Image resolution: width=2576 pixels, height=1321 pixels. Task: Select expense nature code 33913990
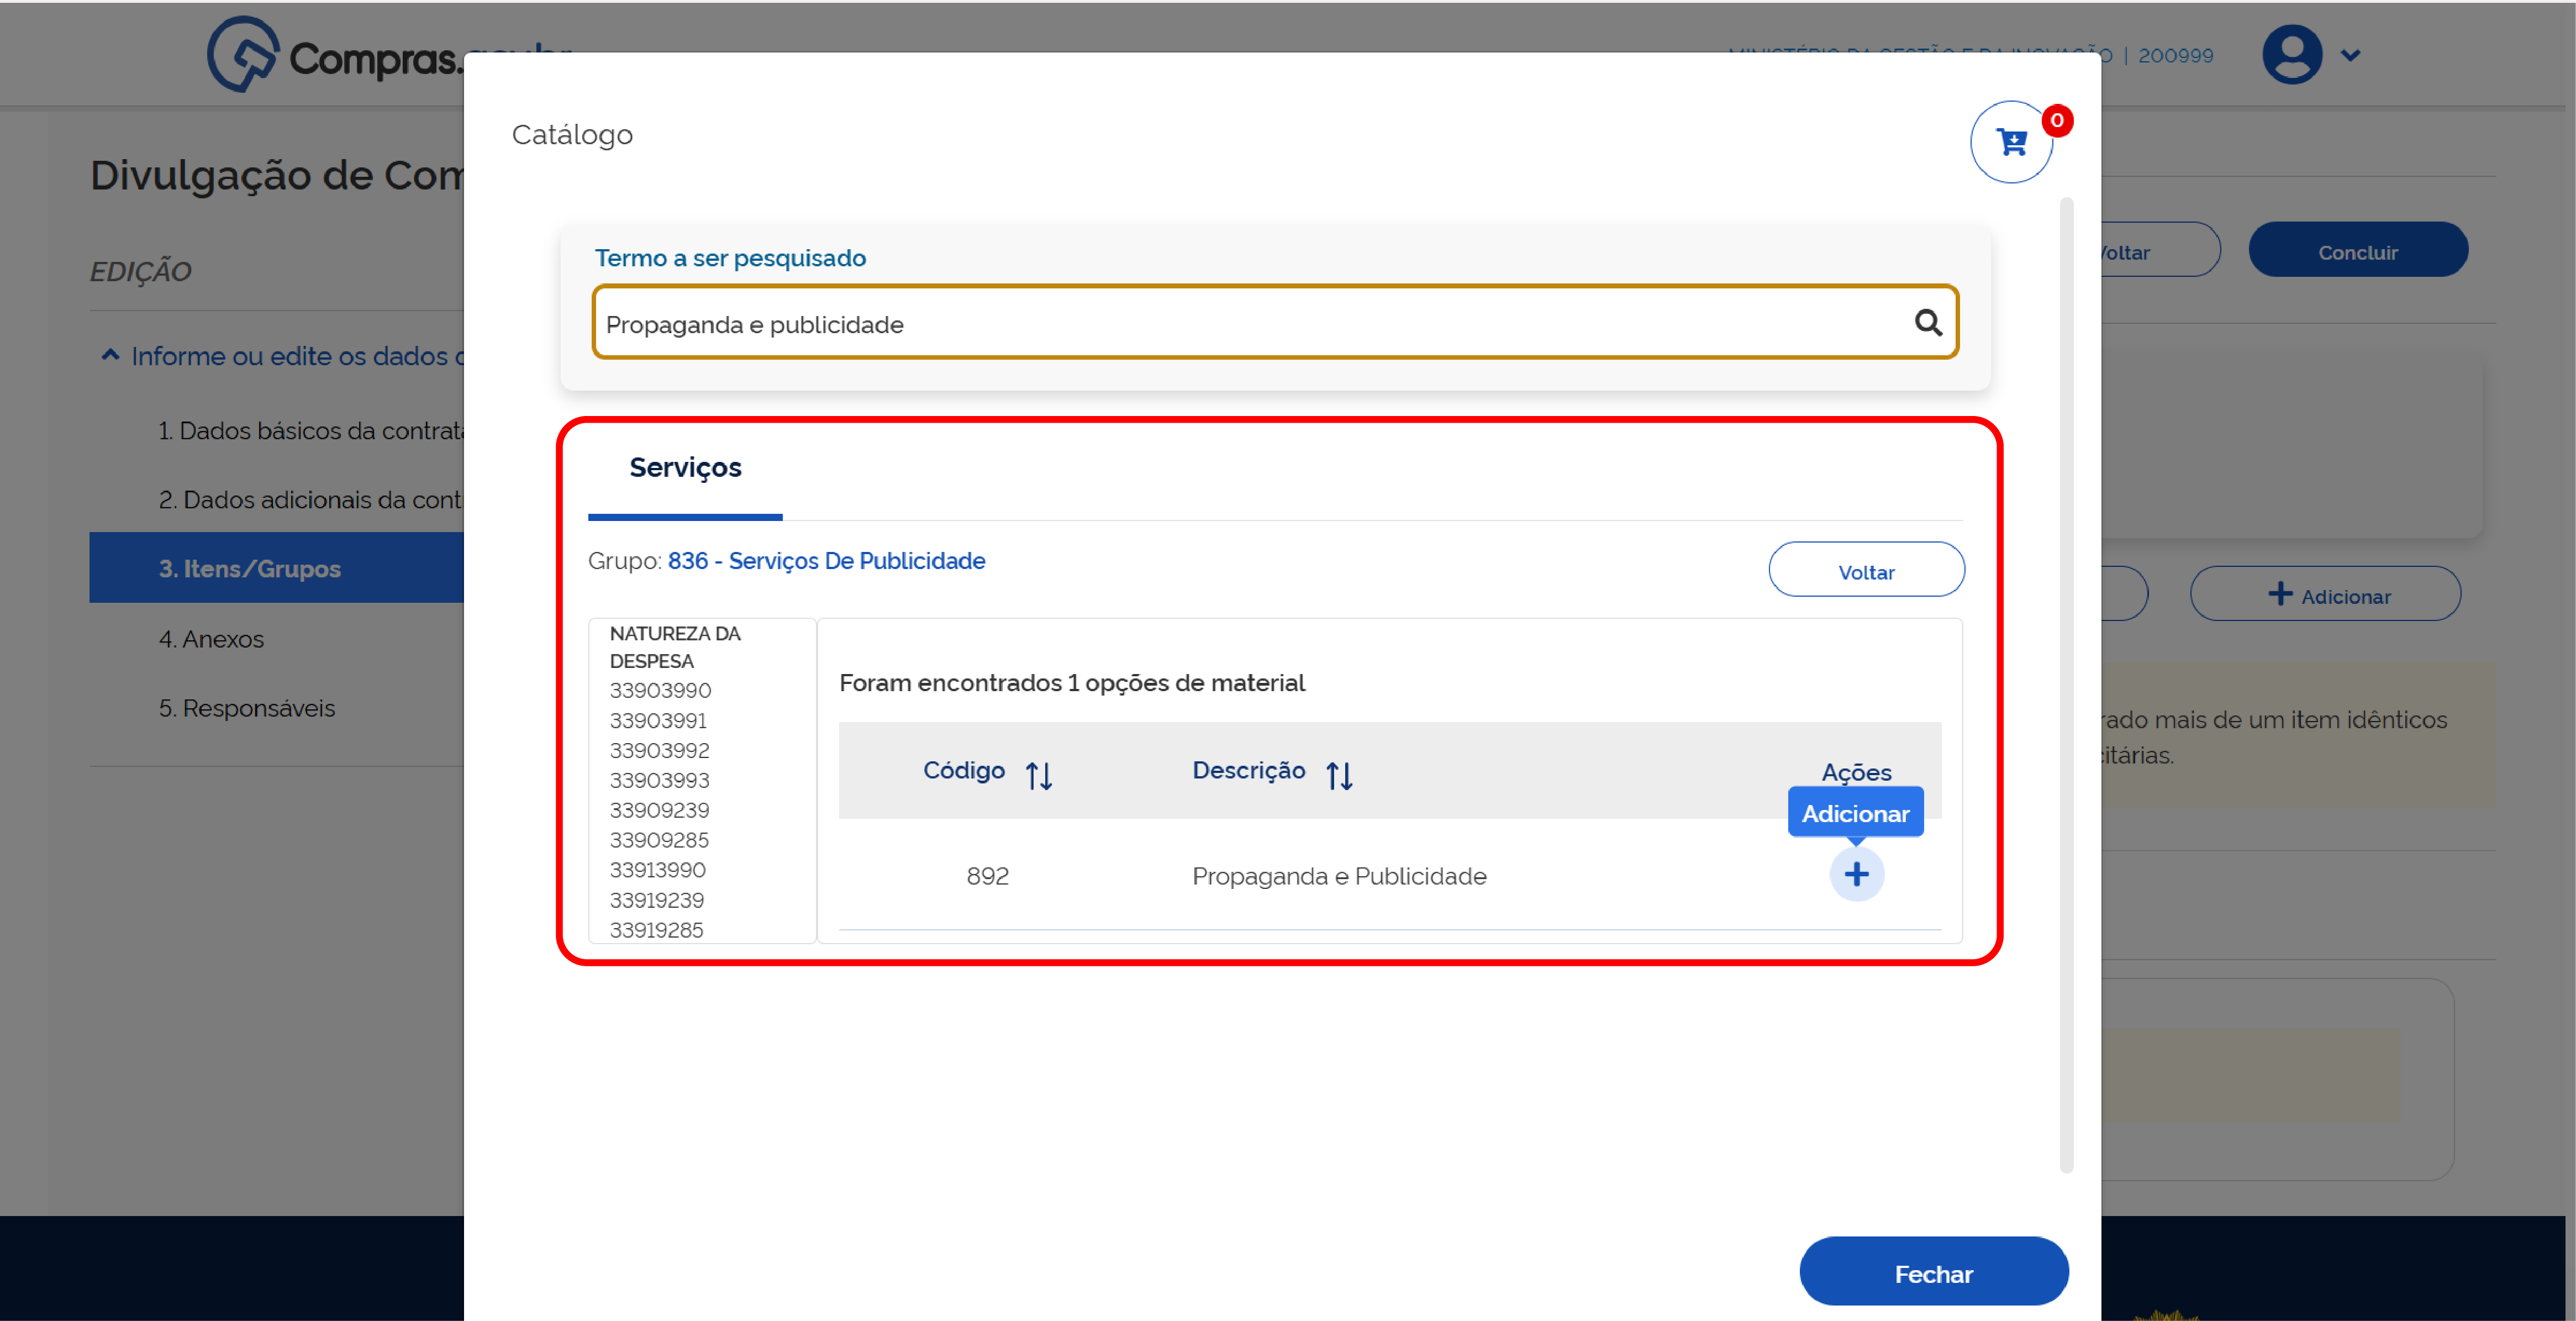(658, 870)
